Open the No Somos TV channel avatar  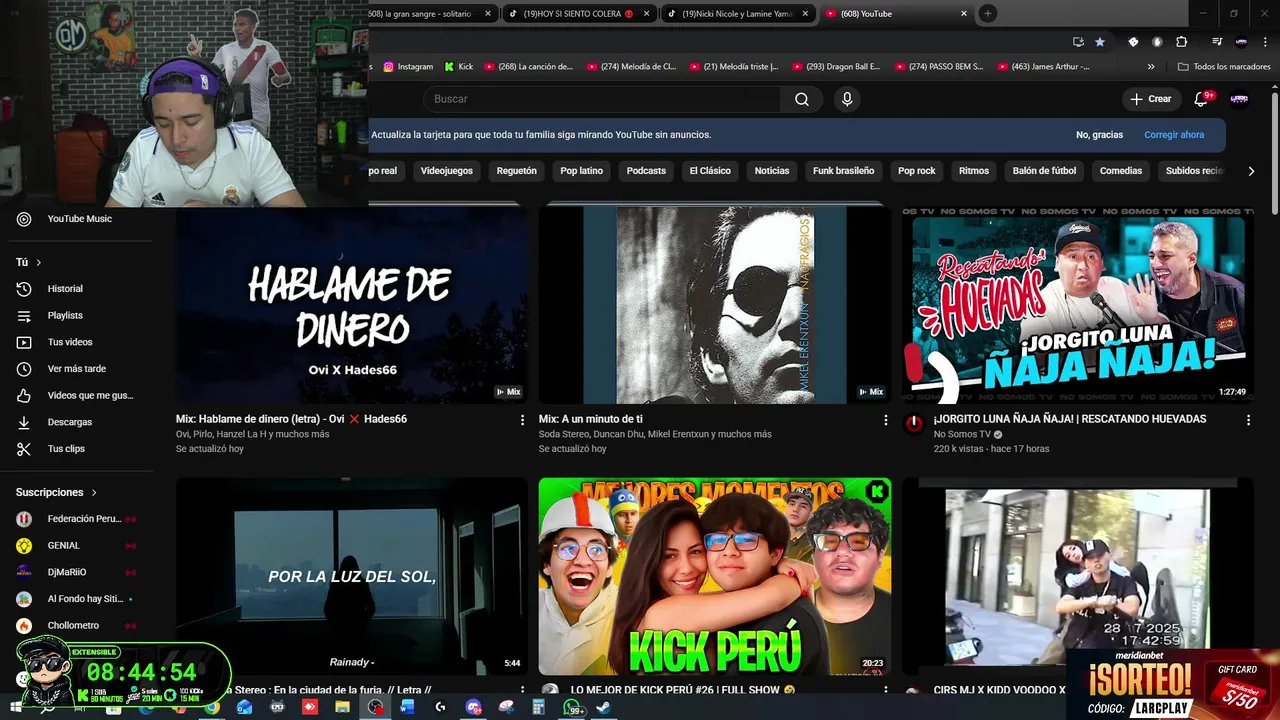[914, 423]
